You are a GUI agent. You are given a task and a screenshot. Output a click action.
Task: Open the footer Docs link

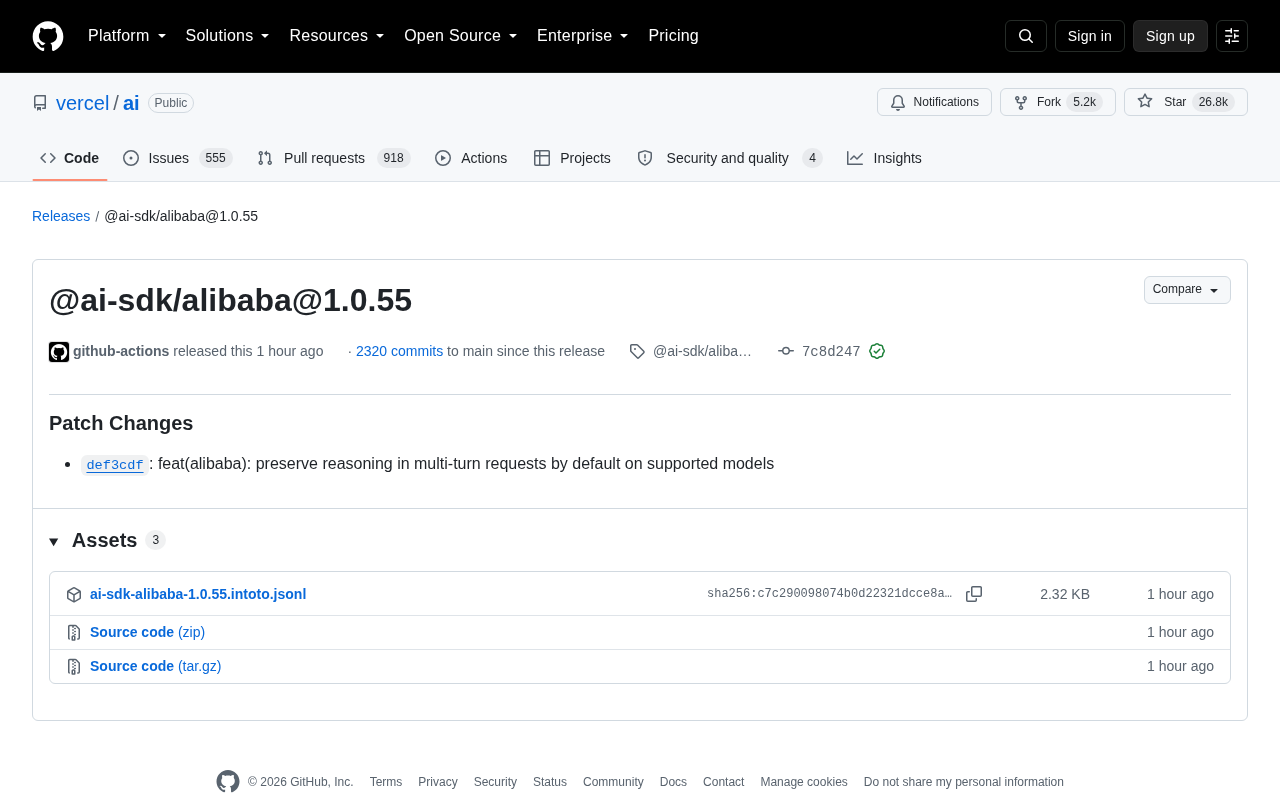tap(673, 782)
